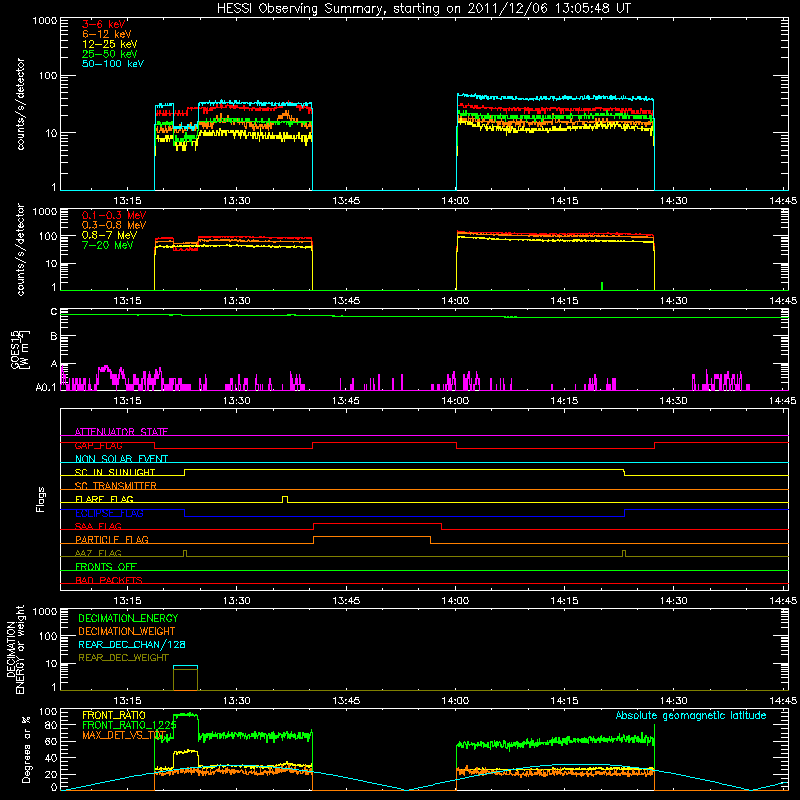Pick the 50-100 keV legend label
The height and width of the screenshot is (800, 800).
click(x=113, y=64)
